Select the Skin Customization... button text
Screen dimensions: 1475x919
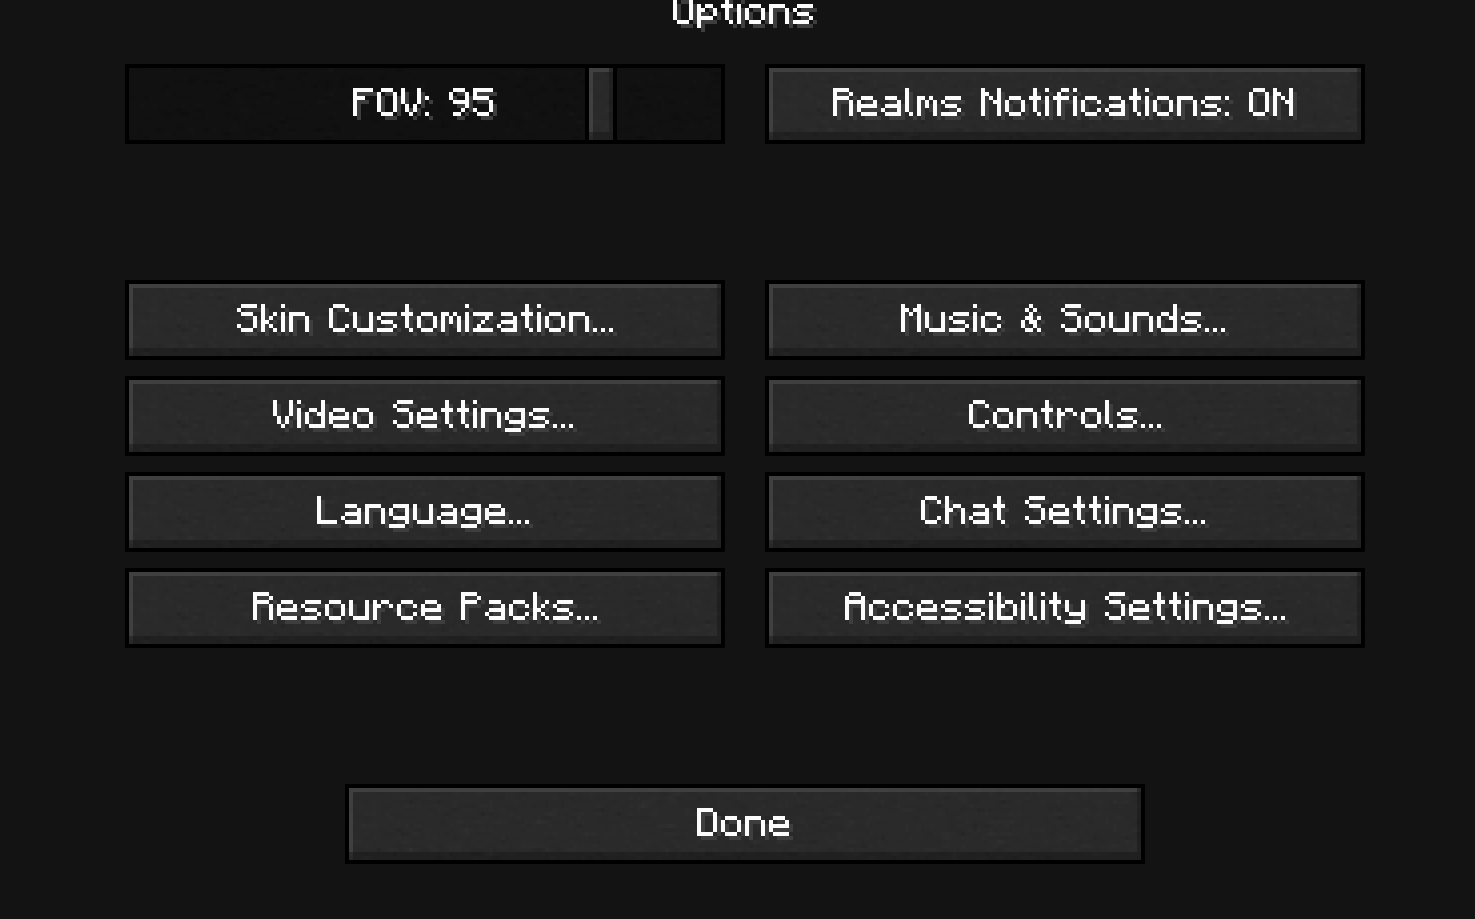[425, 319]
